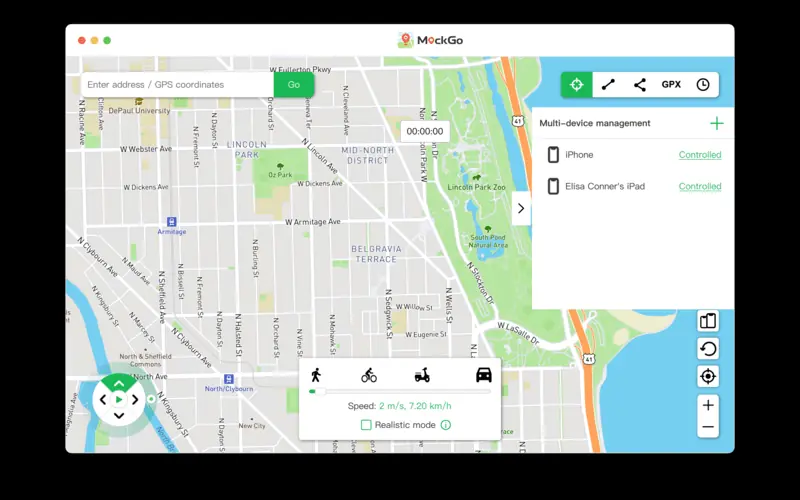Image resolution: width=800 pixels, height=500 pixels.
Task: Select the teleport mode target icon
Action: (x=577, y=85)
